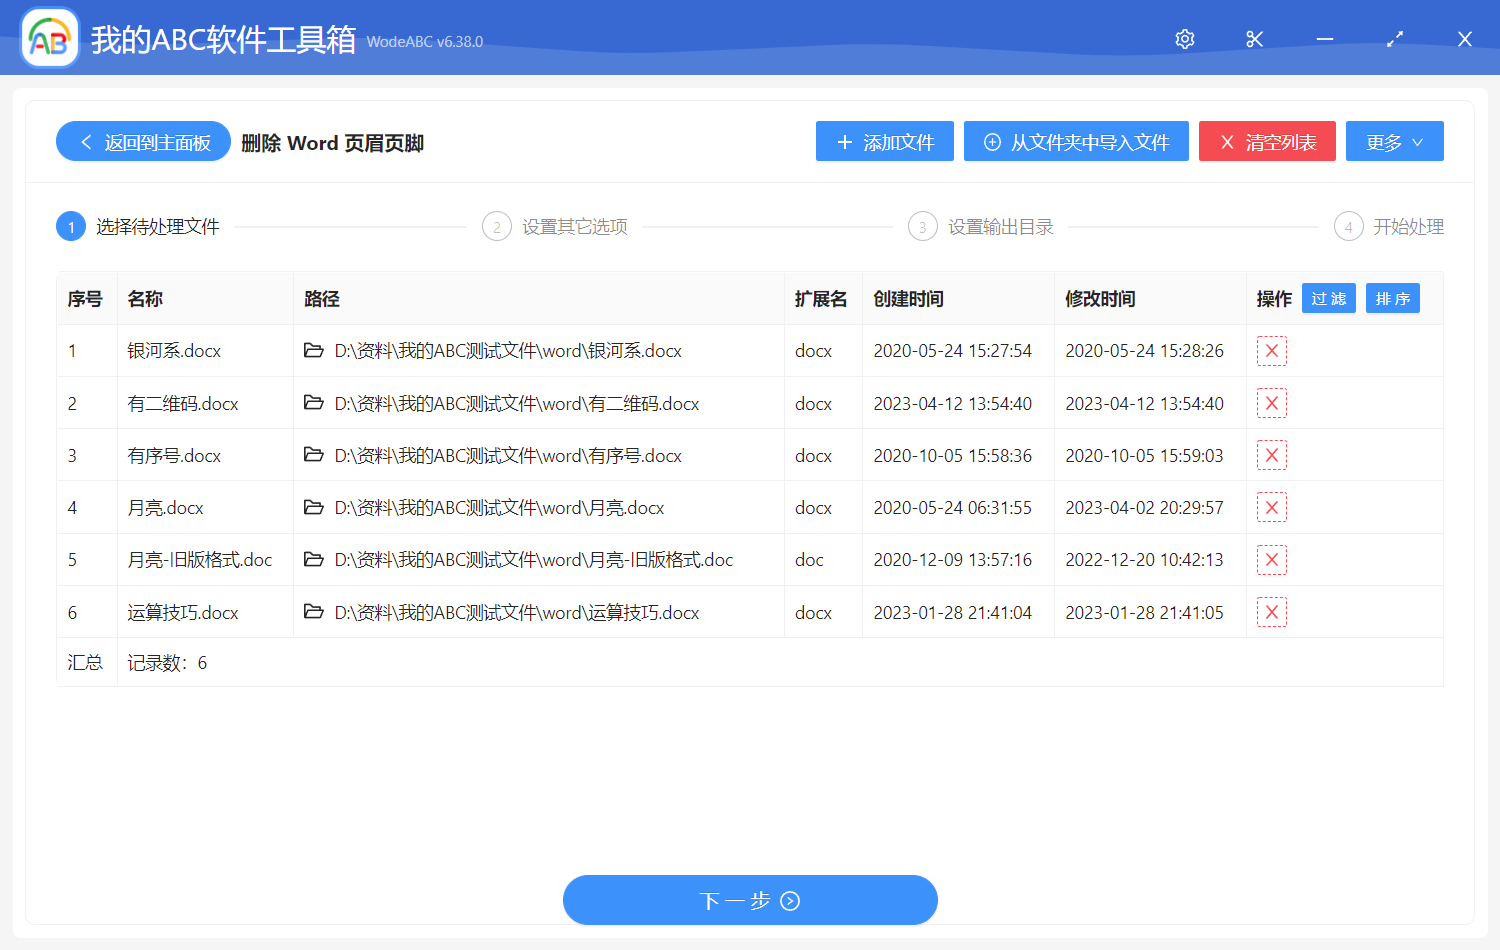The height and width of the screenshot is (950, 1500).
Task: Open the 排序 sort control
Action: pos(1392,297)
